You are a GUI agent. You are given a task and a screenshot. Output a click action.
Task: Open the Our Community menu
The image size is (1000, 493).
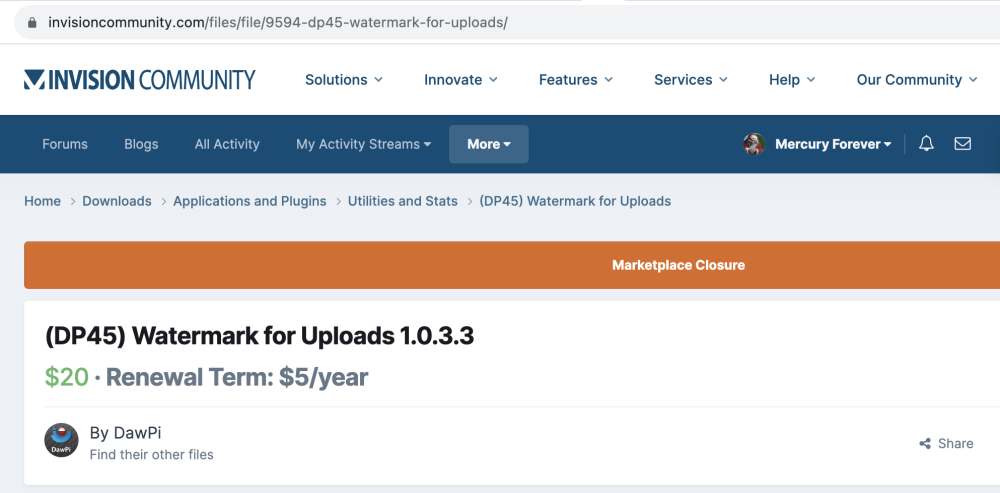[916, 80]
